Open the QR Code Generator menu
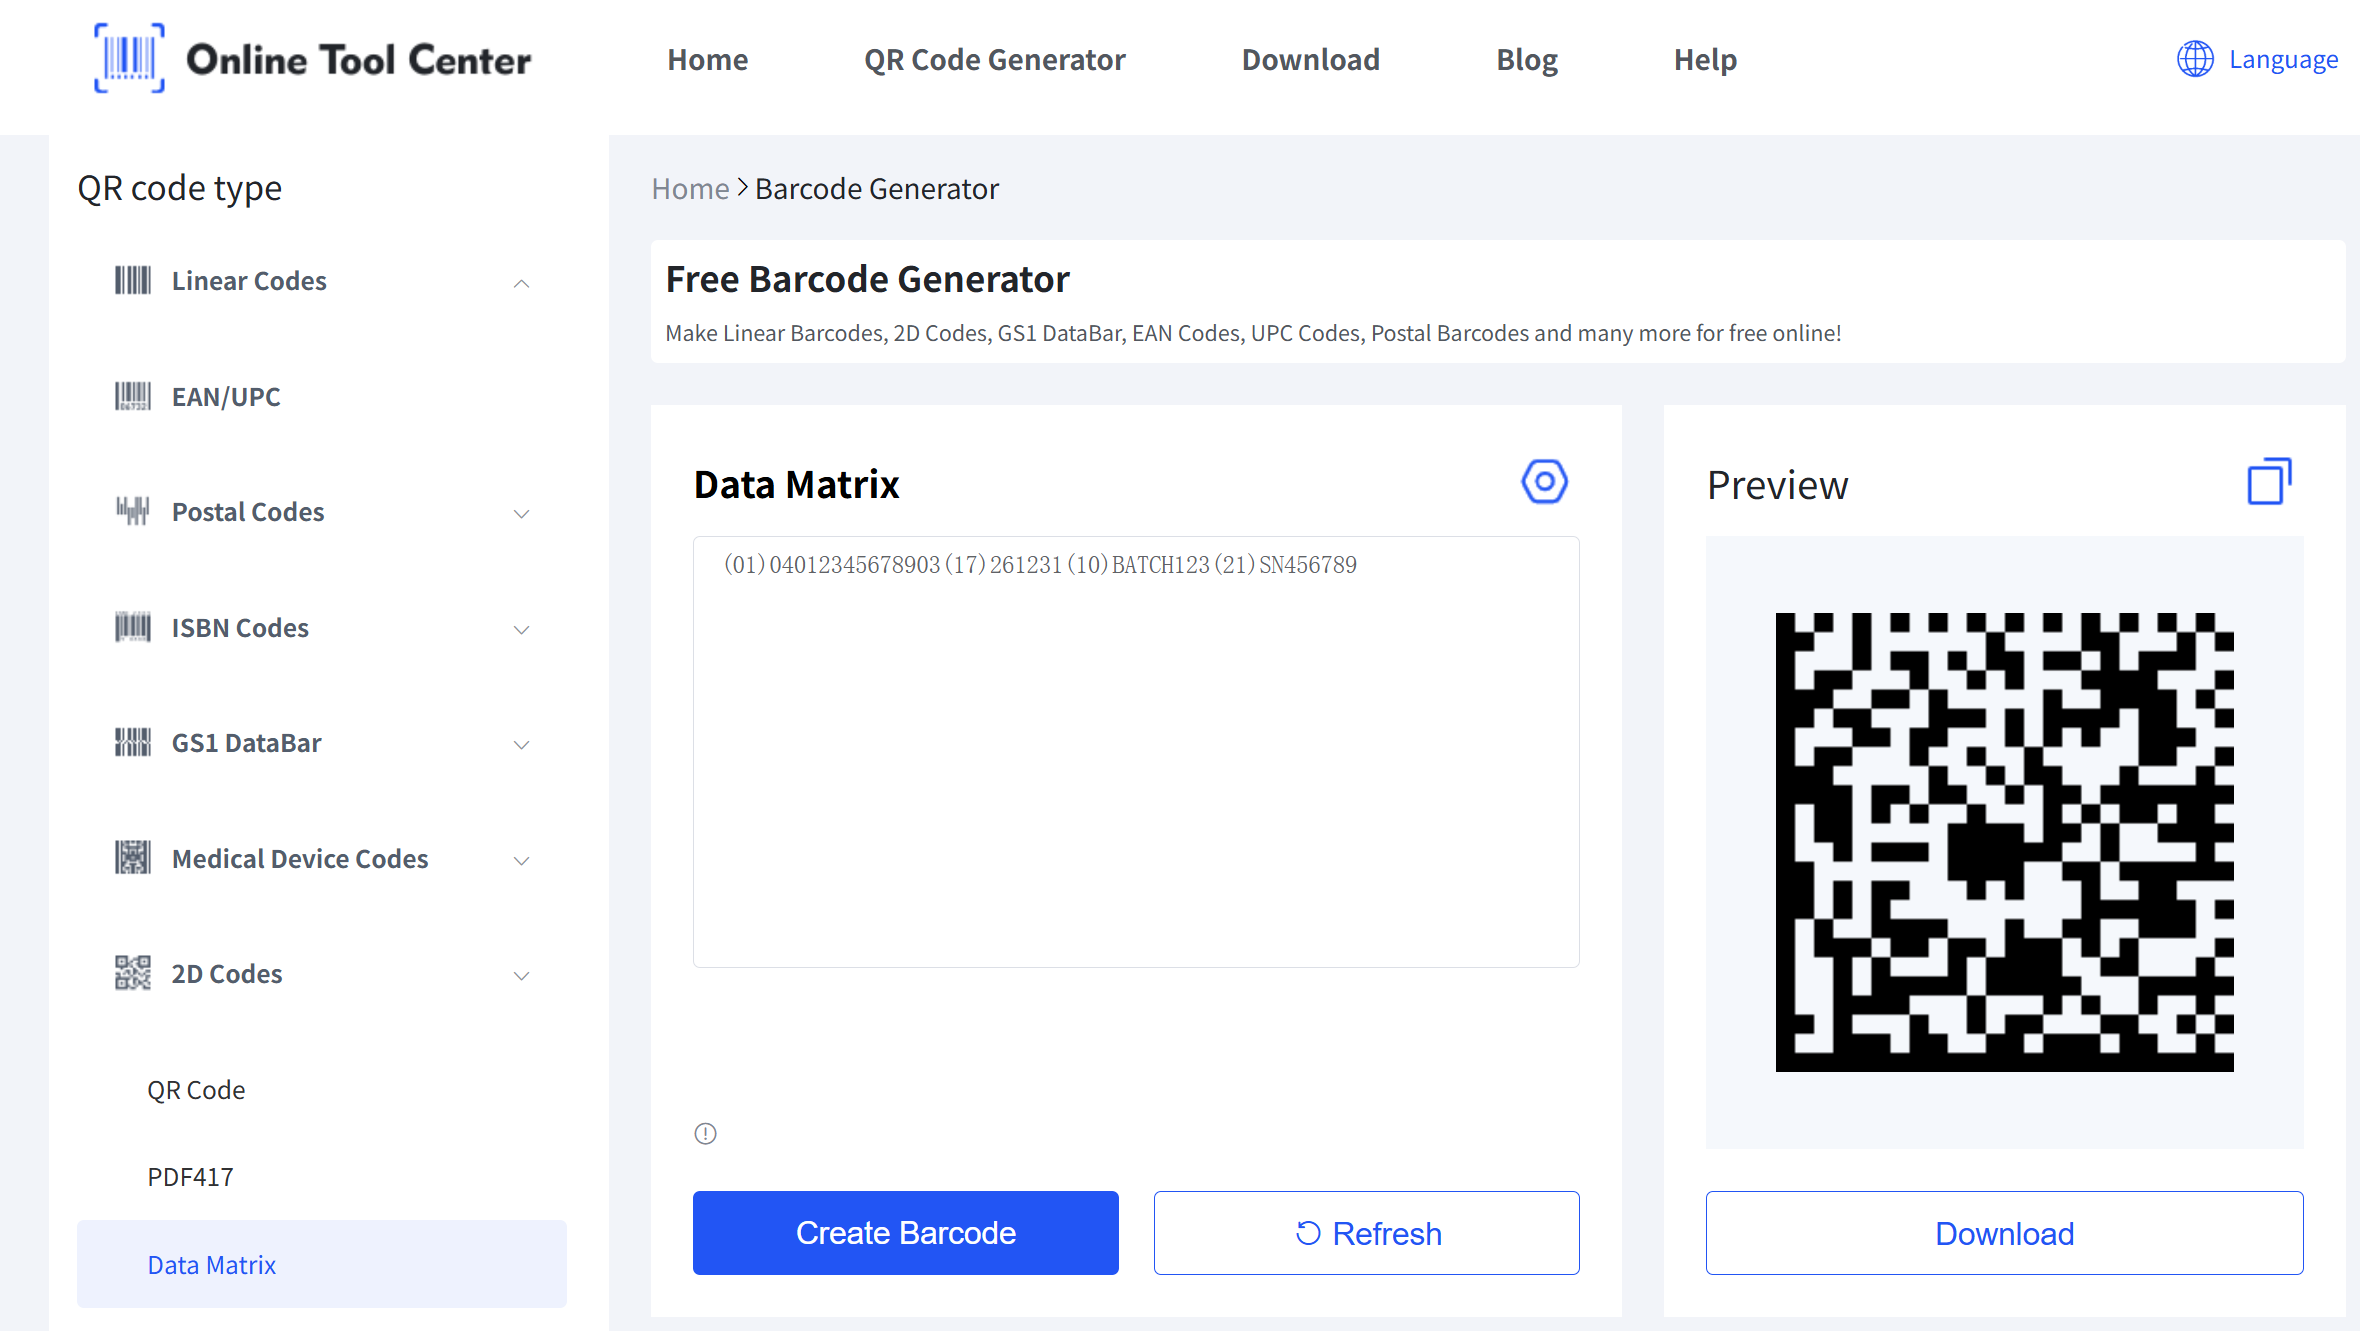Screen dimensions: 2360x1331 tap(994, 60)
